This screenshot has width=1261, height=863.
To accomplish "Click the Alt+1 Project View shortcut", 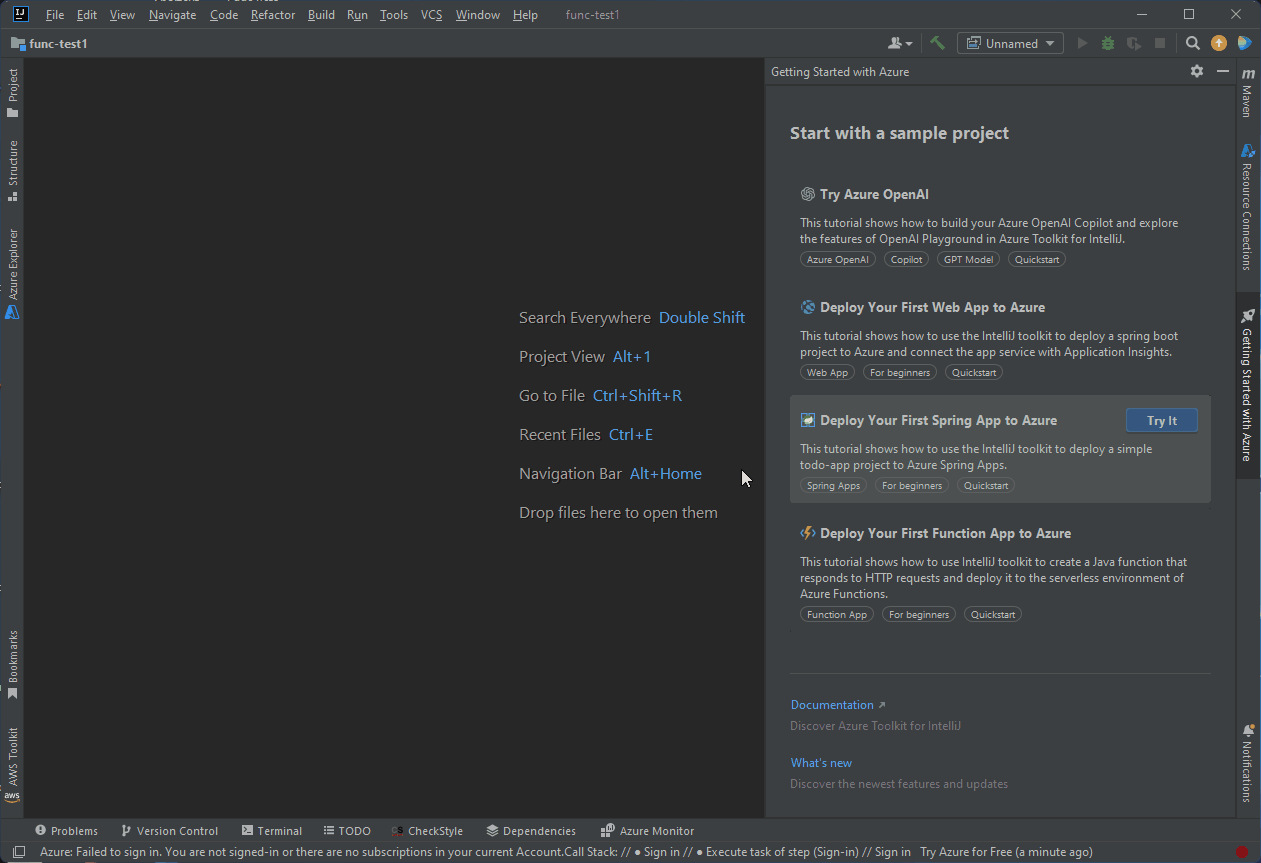I will (x=632, y=357).
